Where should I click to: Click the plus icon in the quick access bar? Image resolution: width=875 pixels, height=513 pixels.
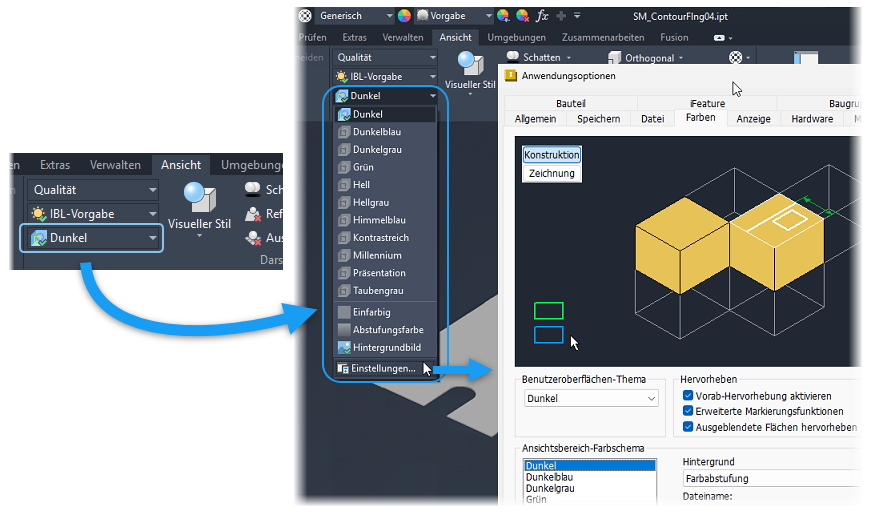[x=561, y=16]
